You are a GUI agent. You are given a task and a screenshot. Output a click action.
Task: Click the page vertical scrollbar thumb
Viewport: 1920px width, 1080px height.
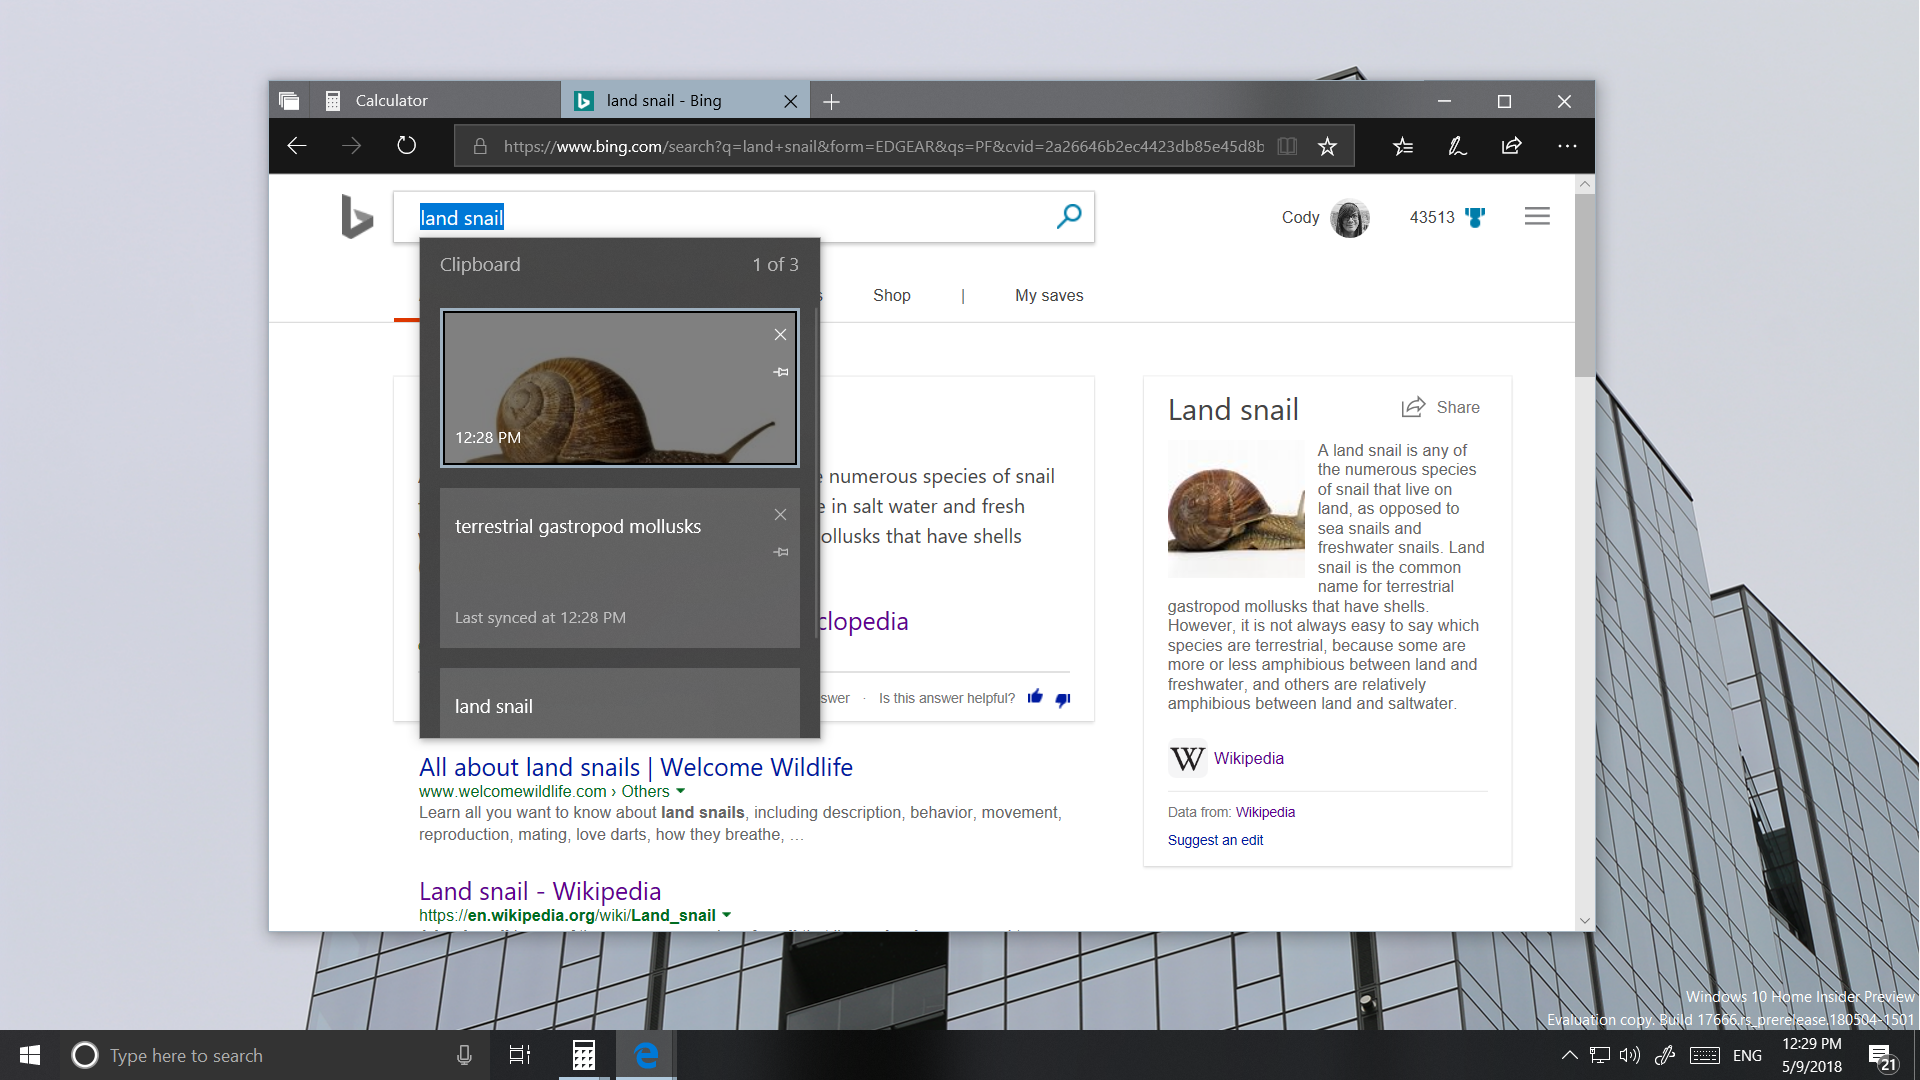(x=1584, y=285)
